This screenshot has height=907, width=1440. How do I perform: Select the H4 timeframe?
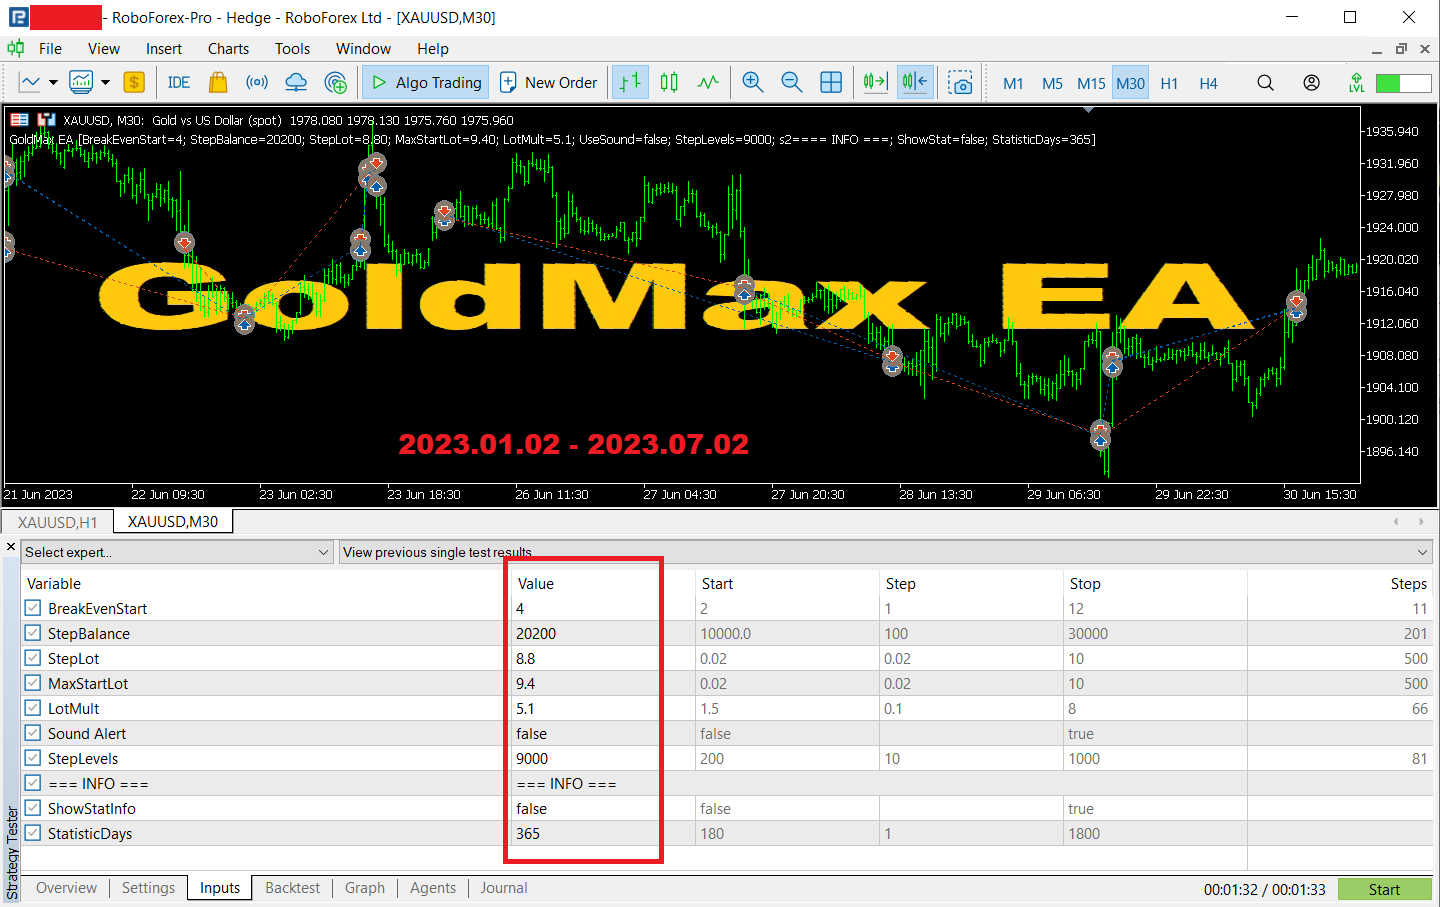1208,83
